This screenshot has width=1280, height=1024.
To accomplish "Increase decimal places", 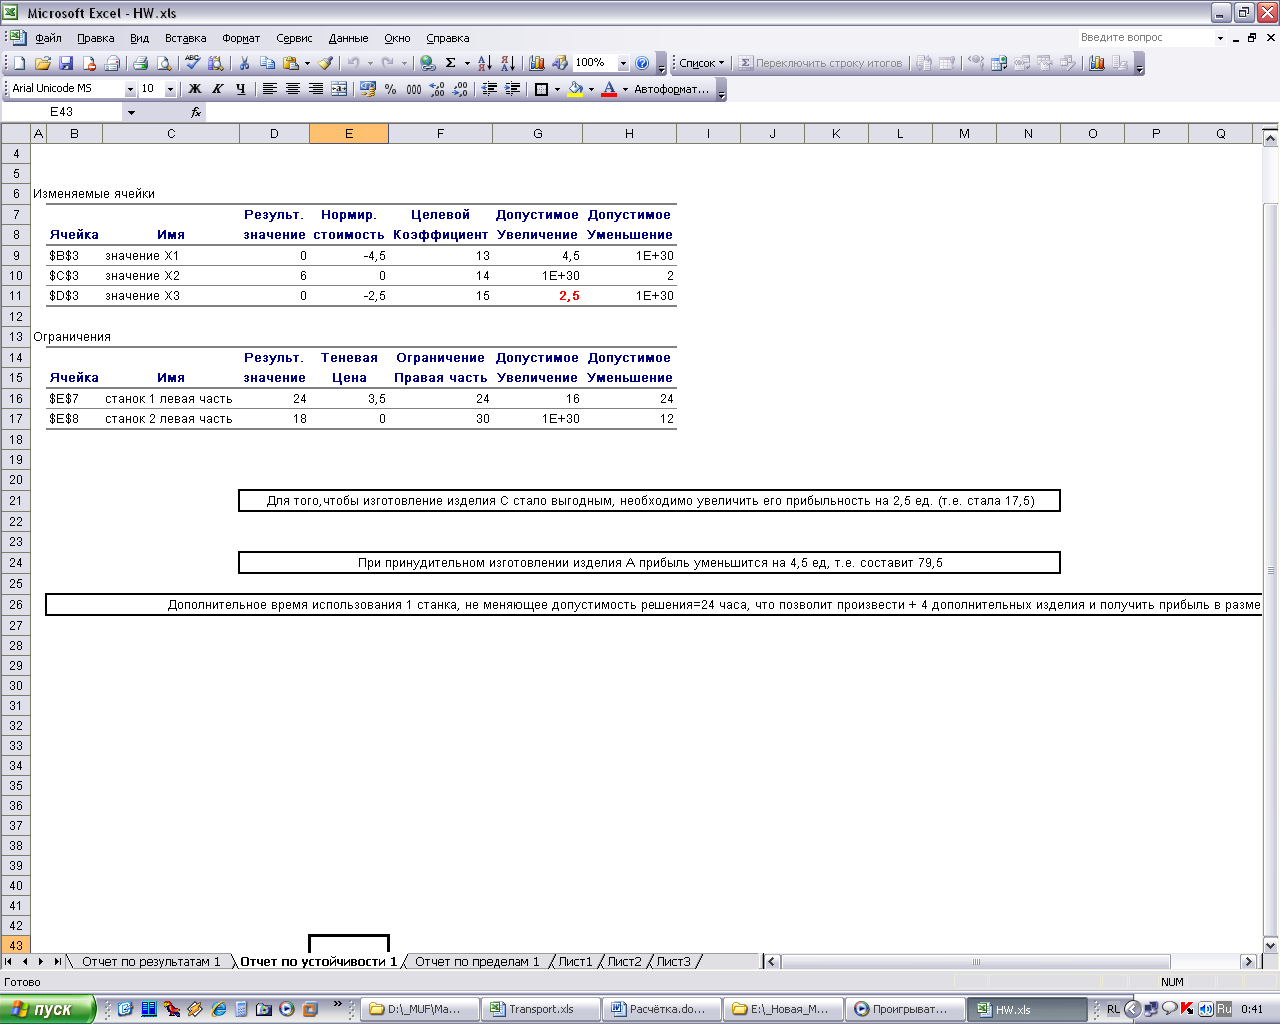I will pos(437,89).
